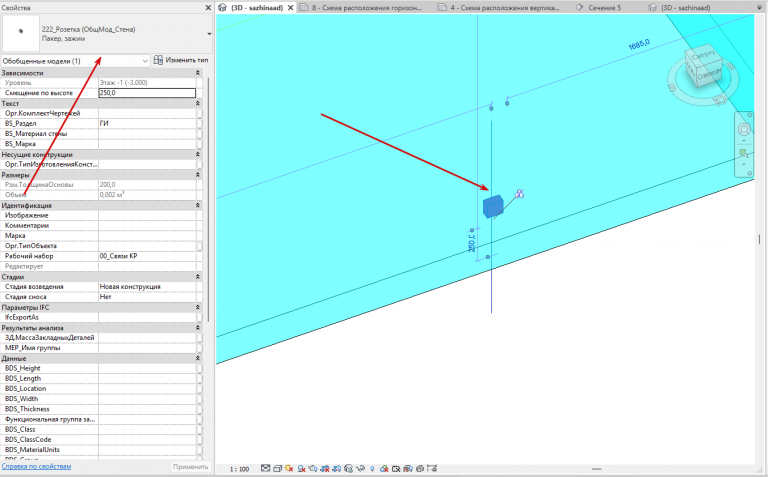Click the Стадия возведения value Новая конструкция
The height and width of the screenshot is (477, 768).
point(130,286)
